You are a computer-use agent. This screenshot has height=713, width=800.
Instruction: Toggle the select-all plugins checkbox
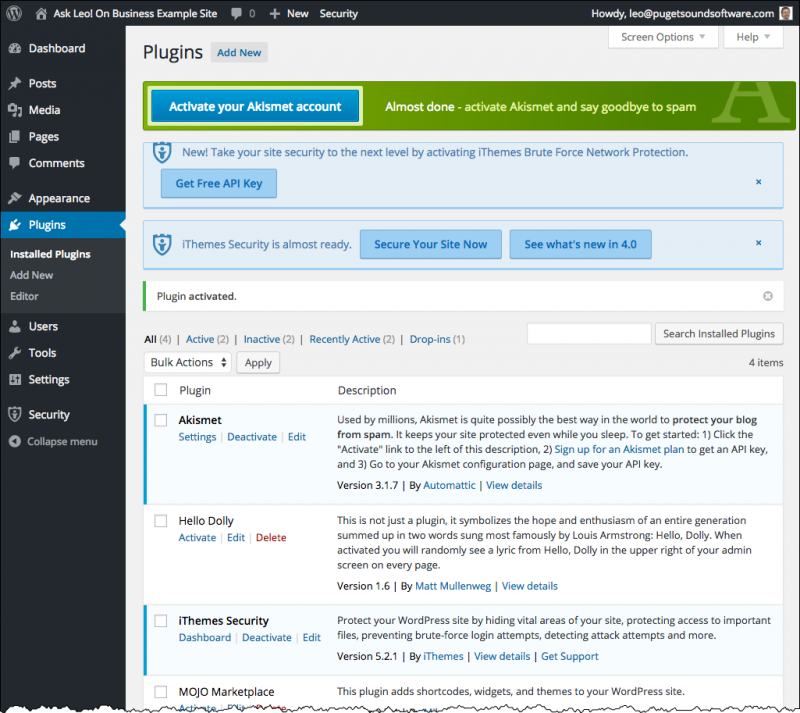click(x=161, y=390)
